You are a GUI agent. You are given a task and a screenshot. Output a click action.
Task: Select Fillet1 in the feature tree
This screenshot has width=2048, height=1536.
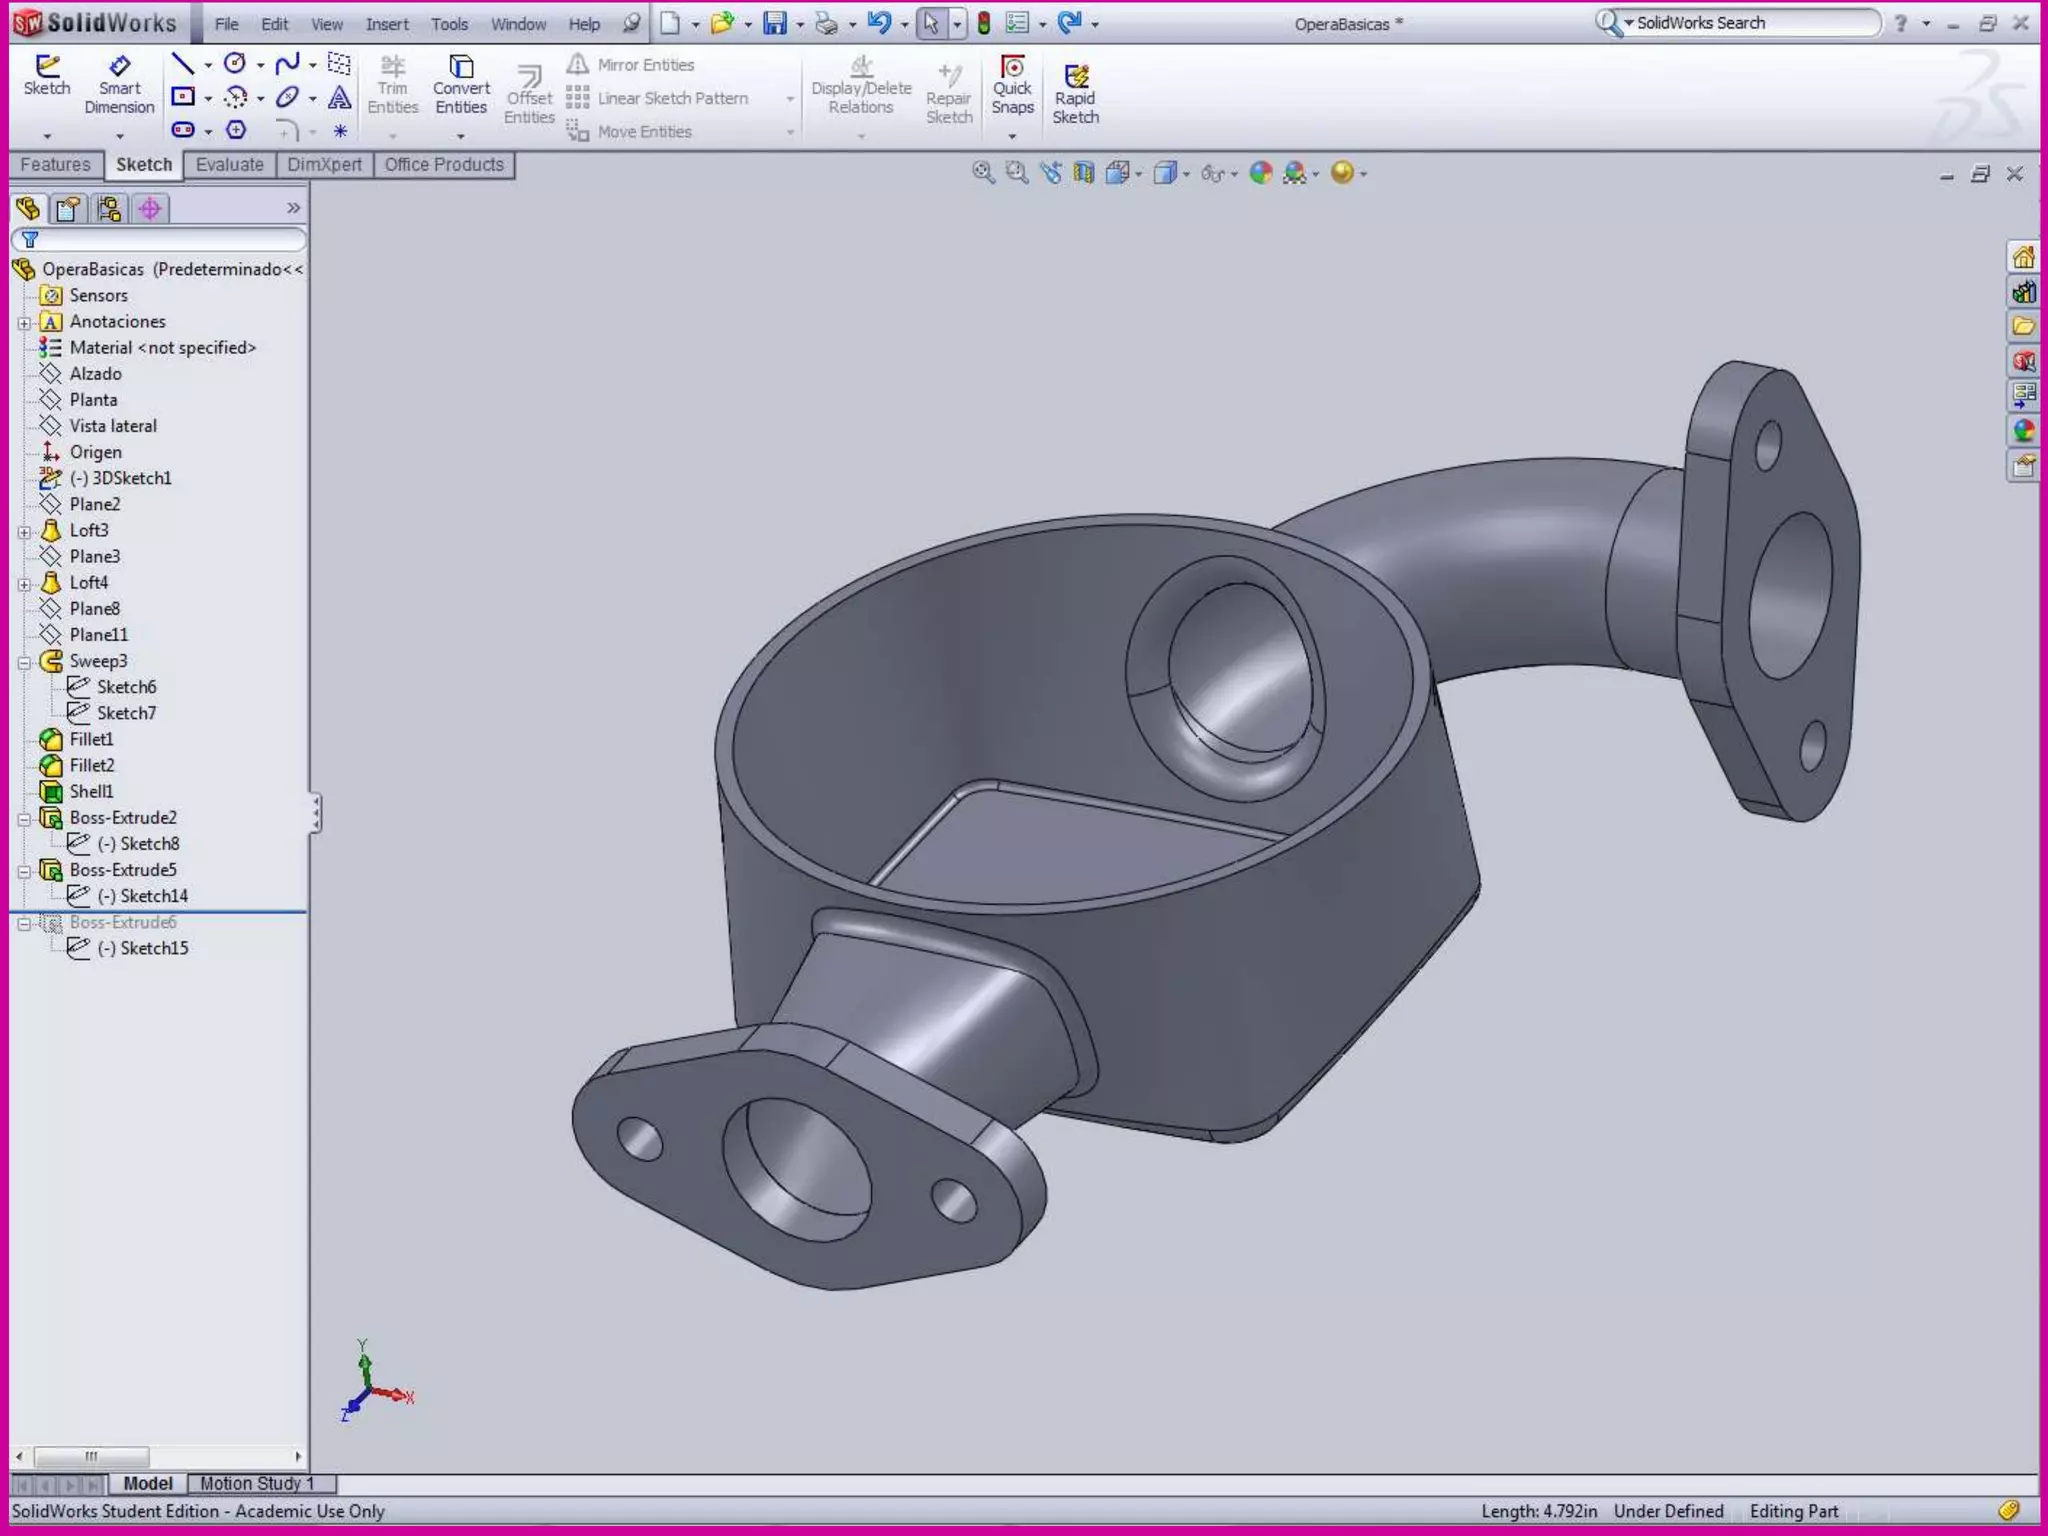pyautogui.click(x=91, y=739)
